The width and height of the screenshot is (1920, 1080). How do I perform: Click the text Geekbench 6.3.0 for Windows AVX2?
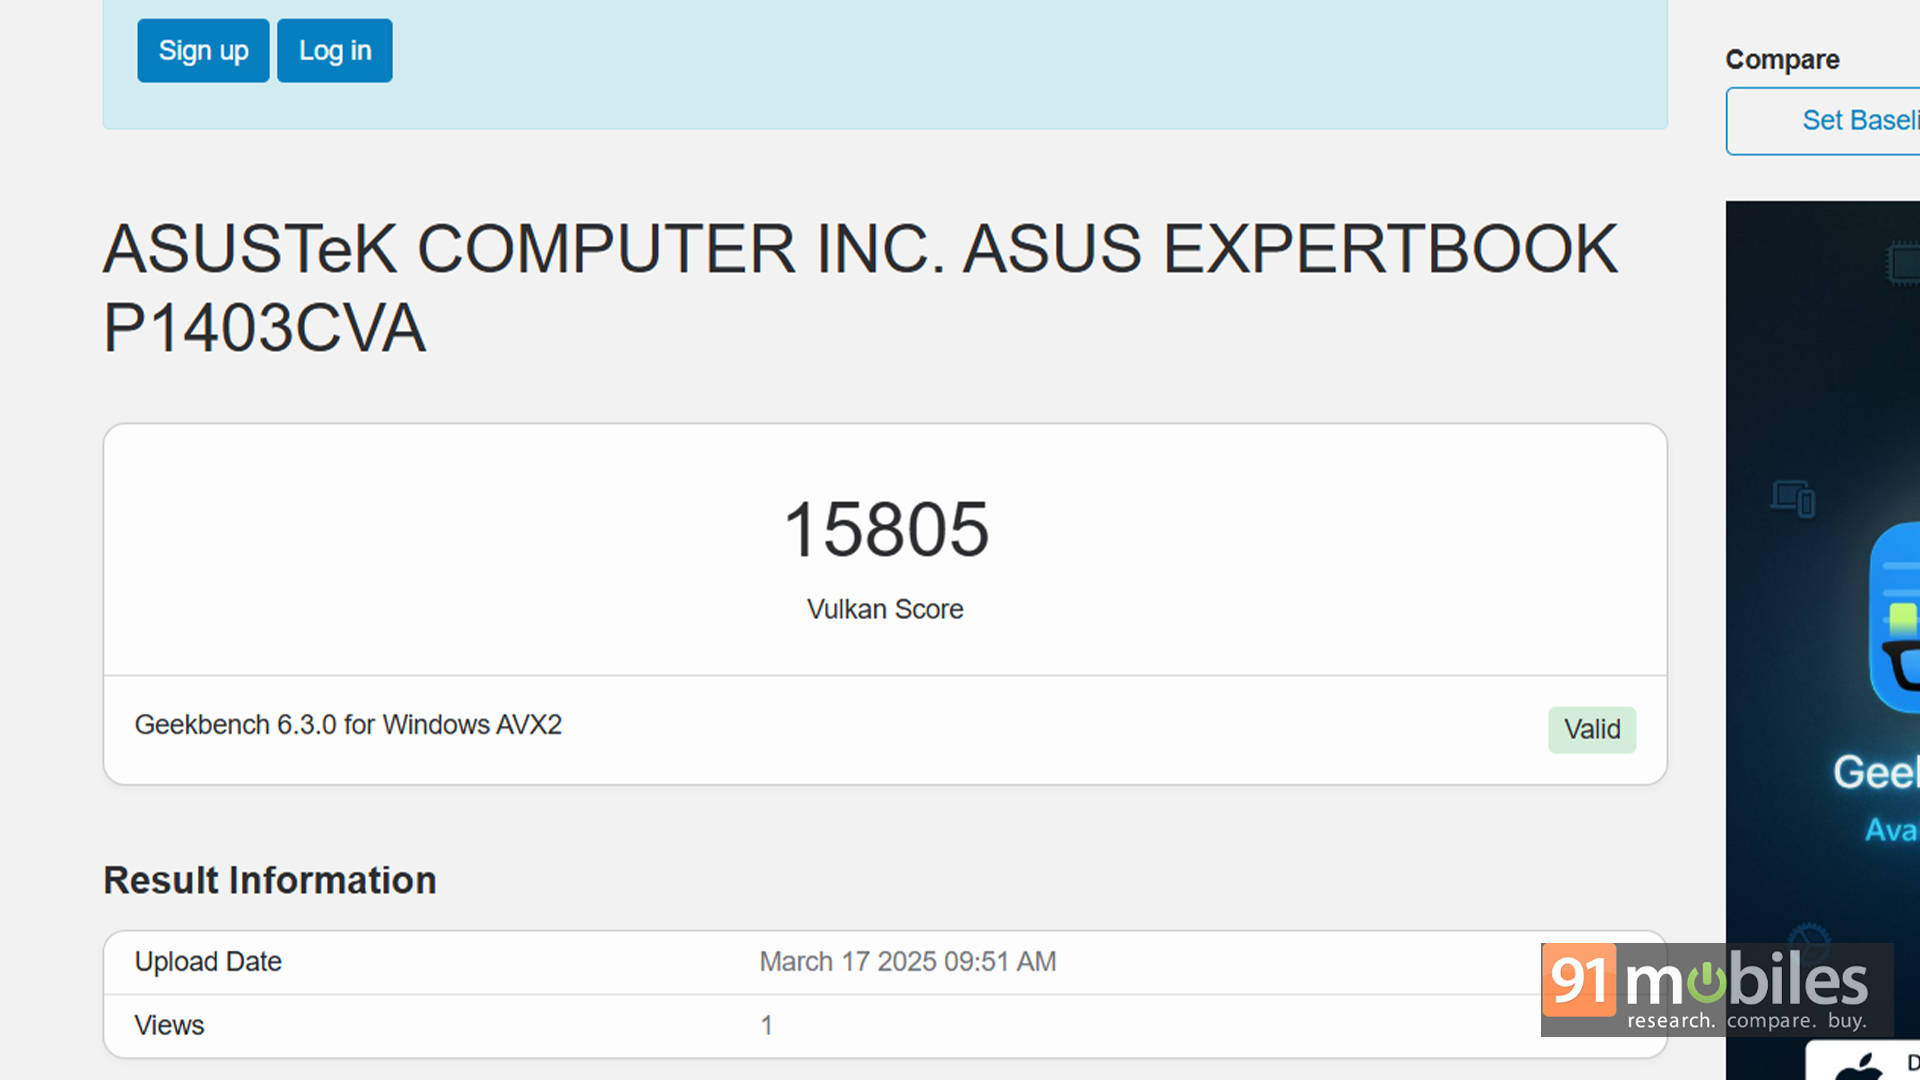[348, 724]
